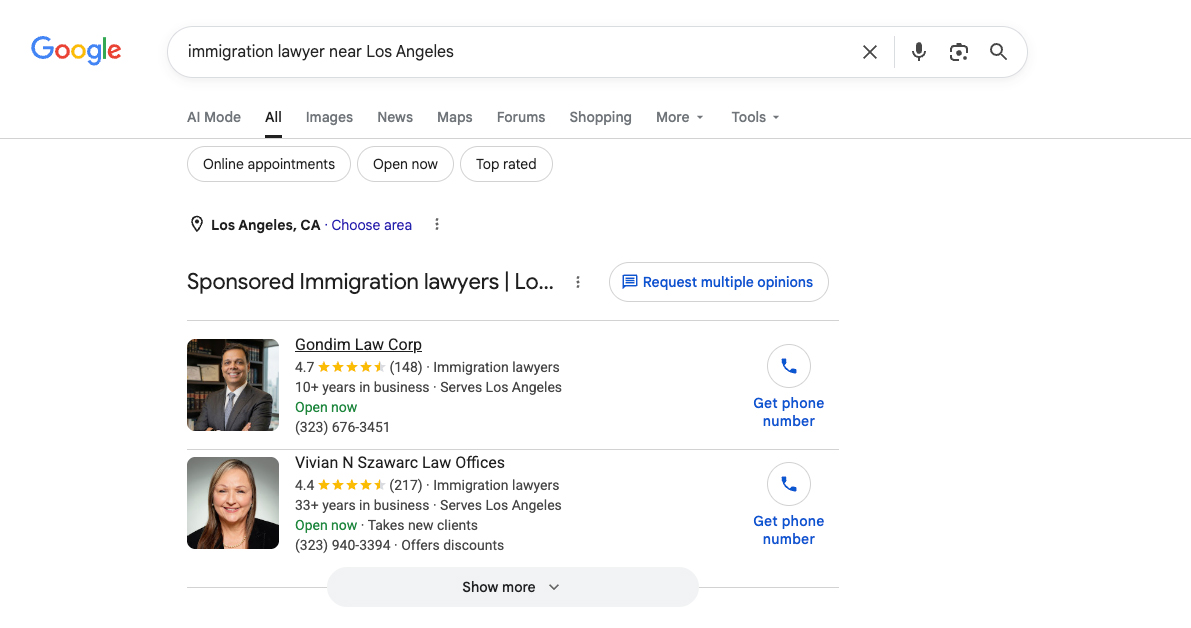Screen dimensions: 1191x628
Task: Click Vivian N Szawarc photo thumbnail
Action: (233, 503)
